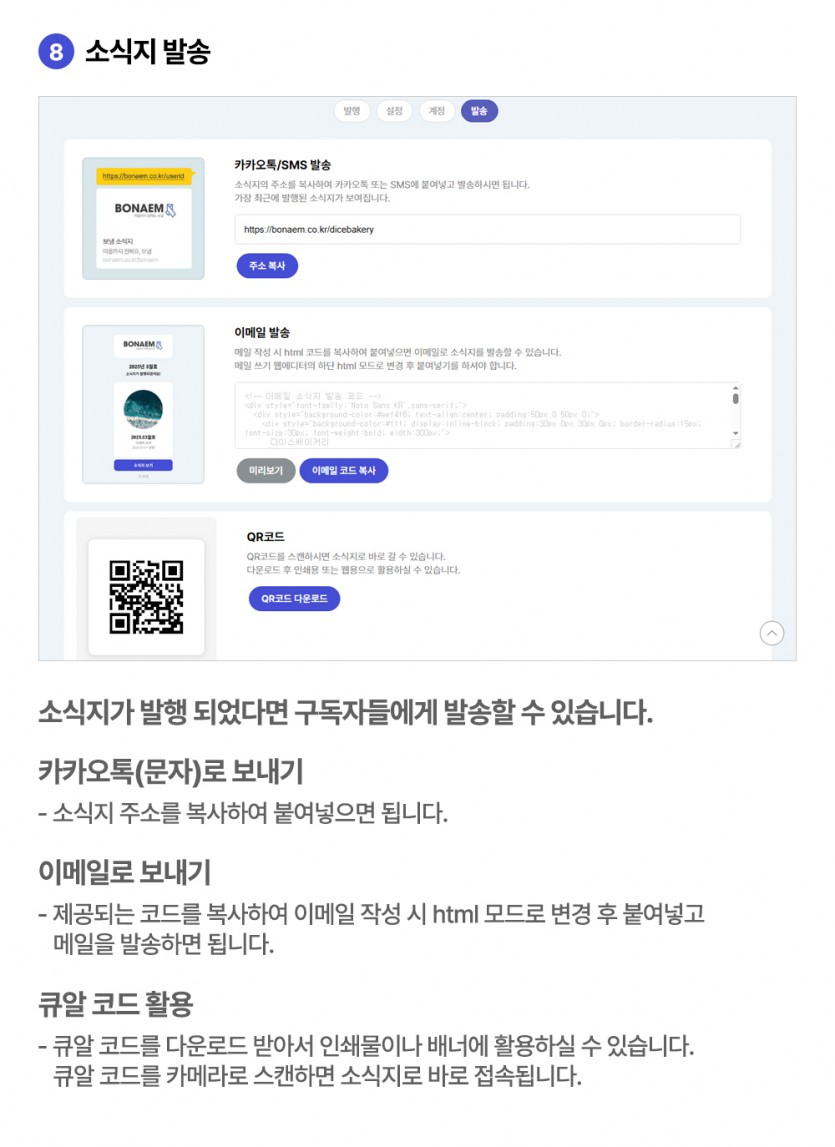Click the 주소 복사 button
The image size is (835, 1147).
tap(267, 266)
